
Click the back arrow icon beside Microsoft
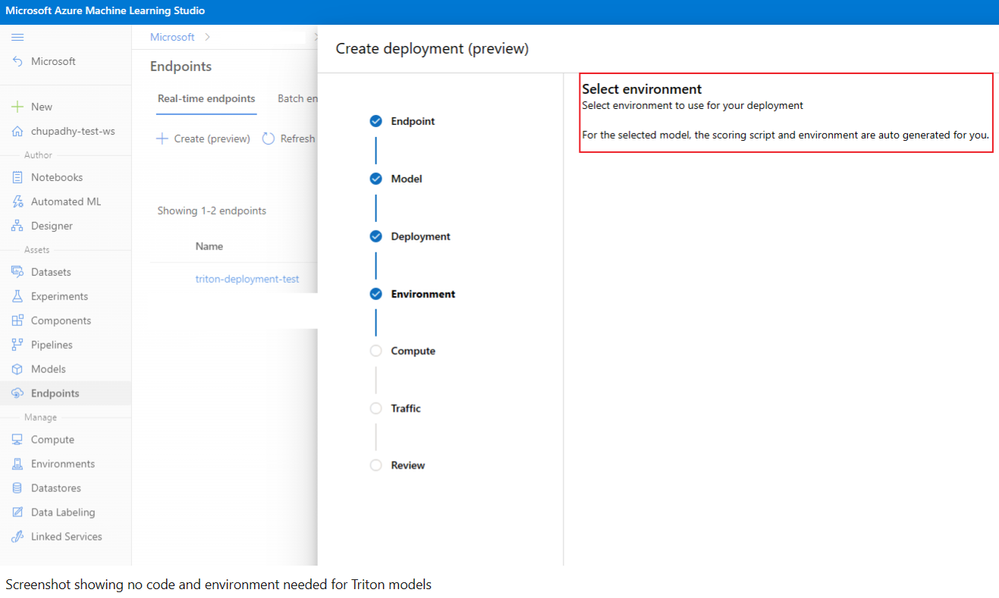pyautogui.click(x=17, y=61)
